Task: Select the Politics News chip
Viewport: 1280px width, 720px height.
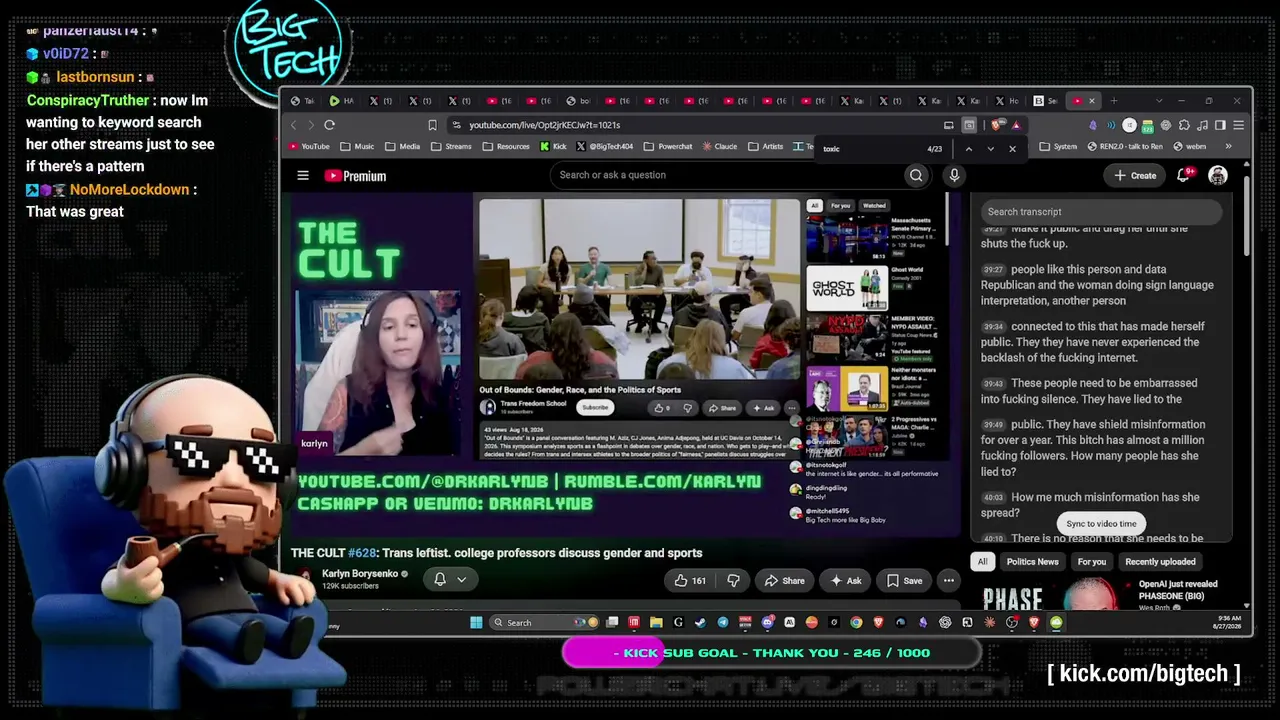Action: tap(1032, 562)
